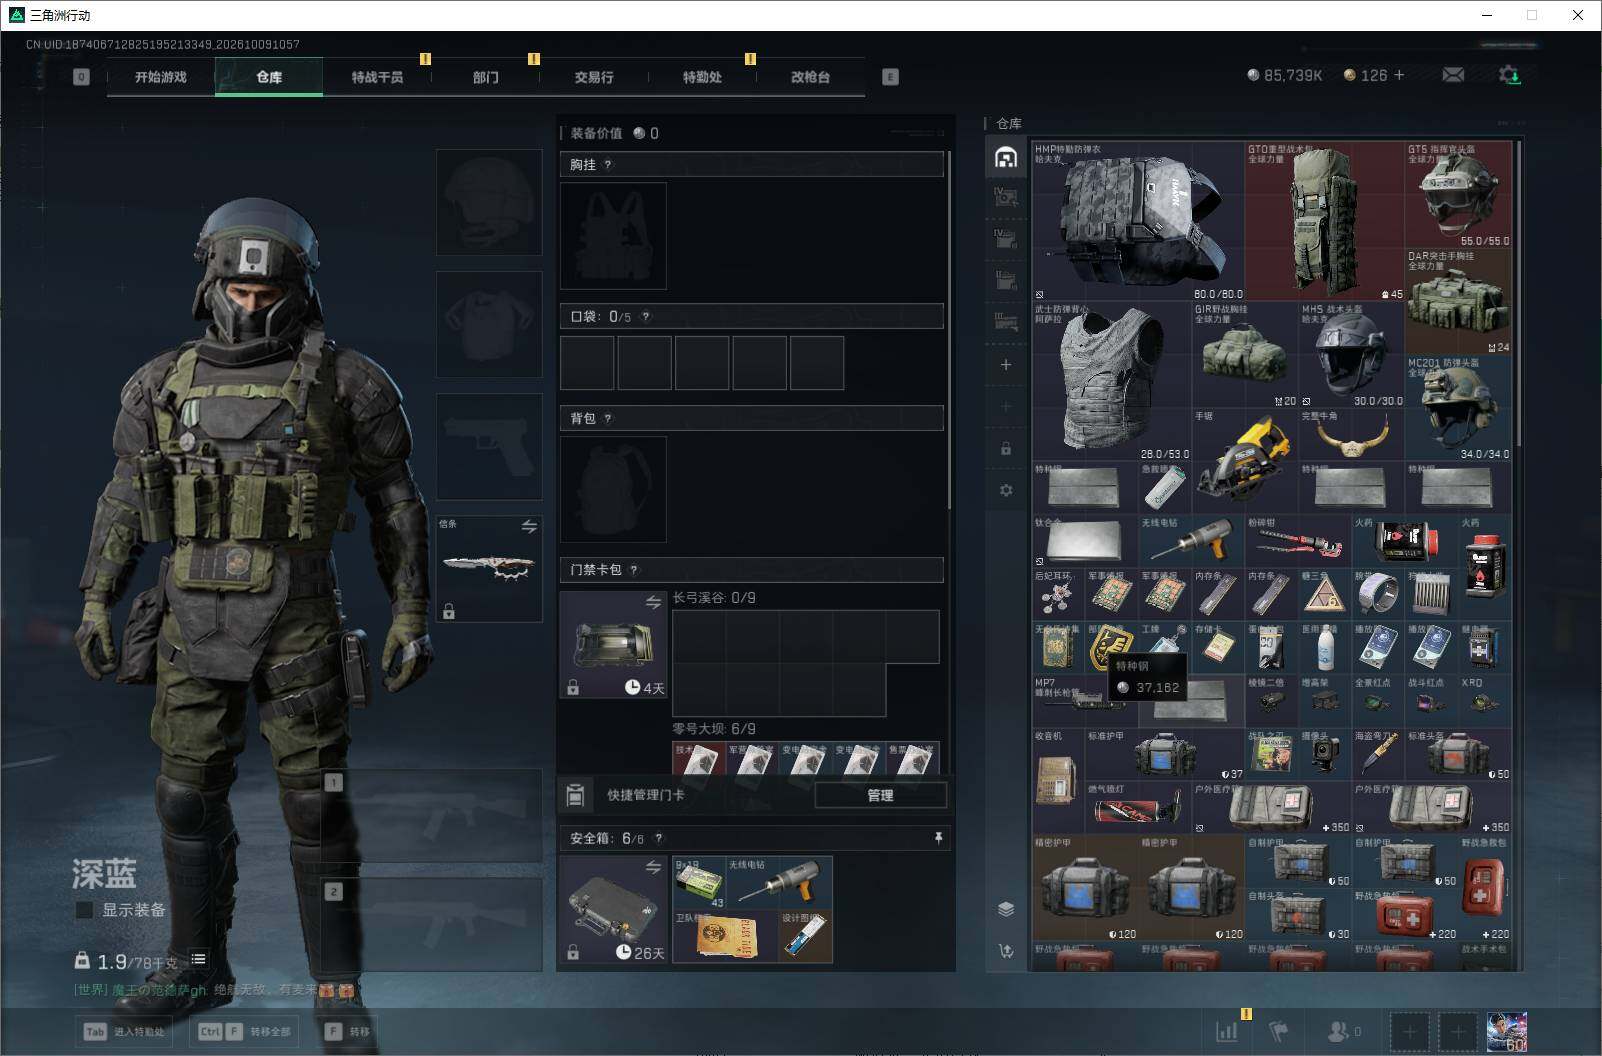Open the settings gear with download arrow
The height and width of the screenshot is (1056, 1602).
pyautogui.click(x=1509, y=75)
